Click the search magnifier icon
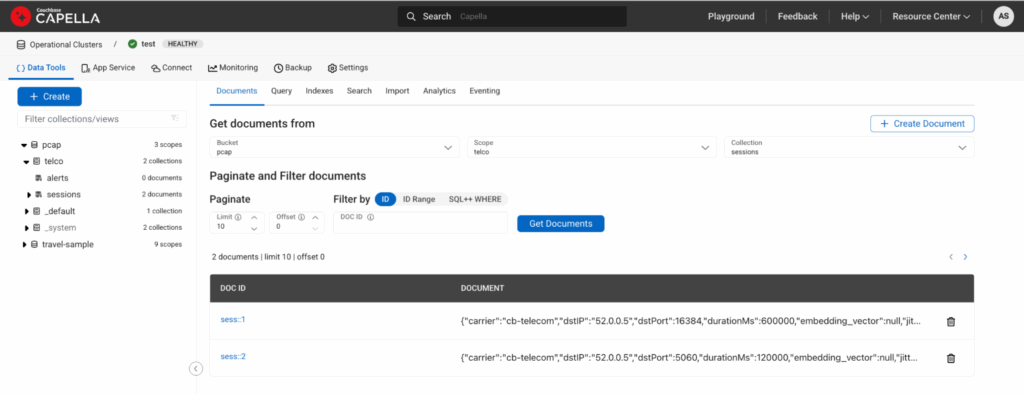This screenshot has height=395, width=1024. 411,16
